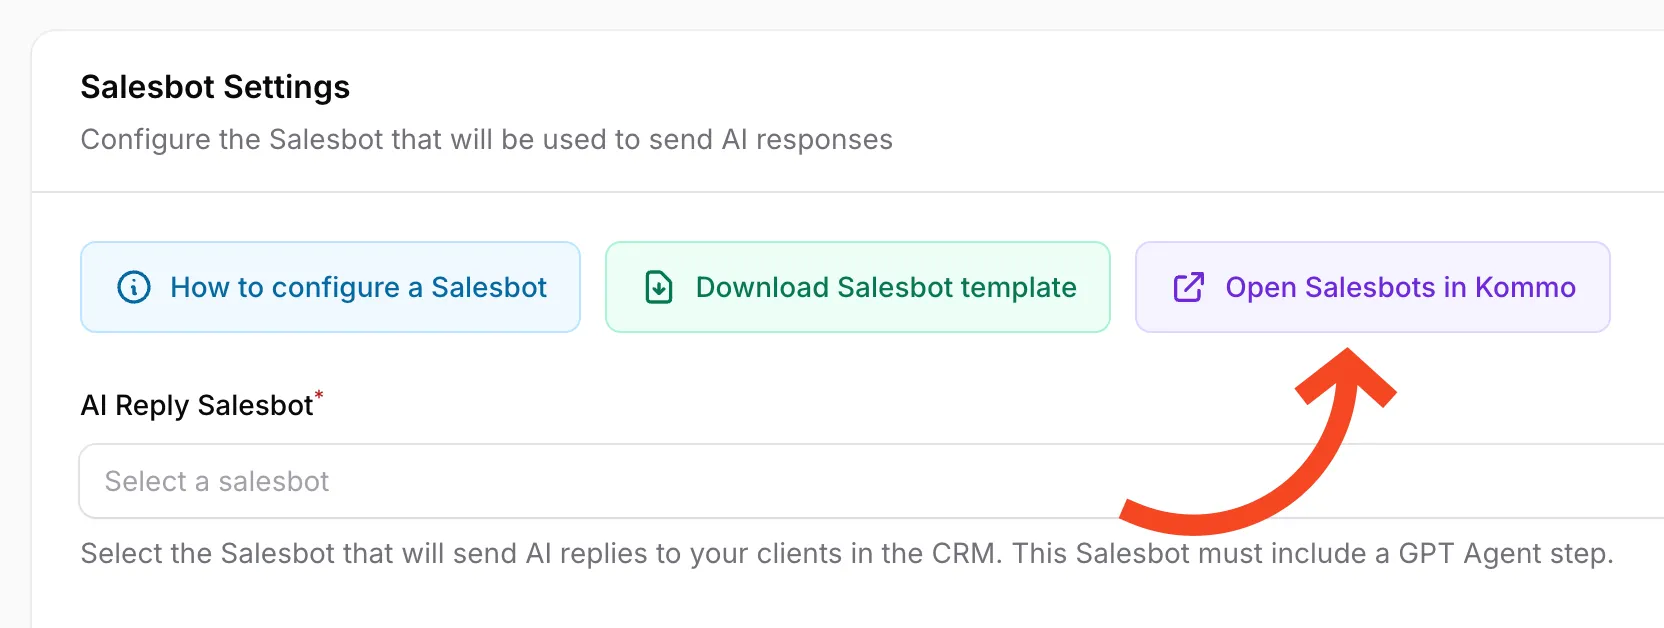The height and width of the screenshot is (628, 1664).
Task: Download the Salesbot template
Action: (857, 287)
